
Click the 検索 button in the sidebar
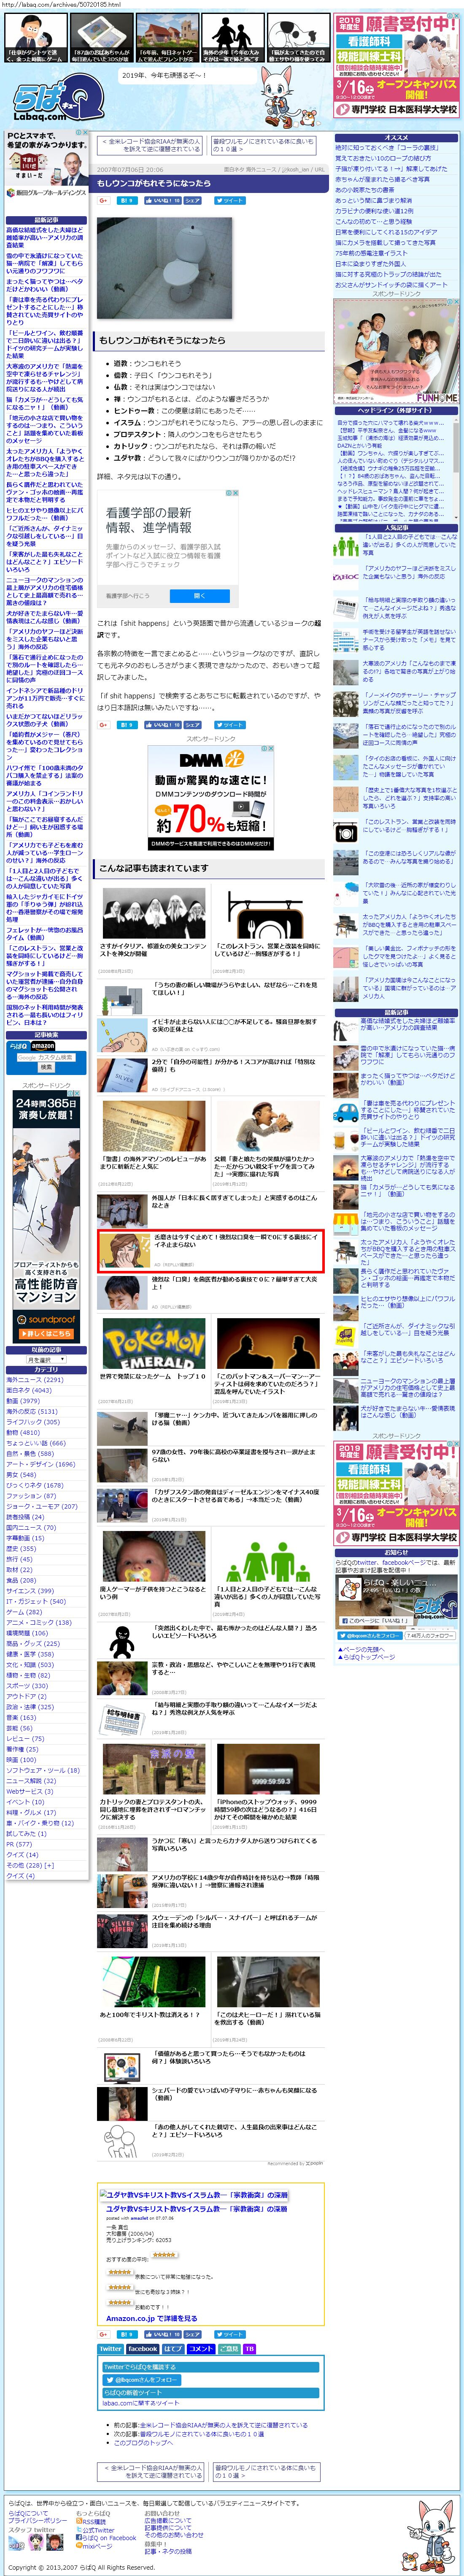tap(46, 1068)
